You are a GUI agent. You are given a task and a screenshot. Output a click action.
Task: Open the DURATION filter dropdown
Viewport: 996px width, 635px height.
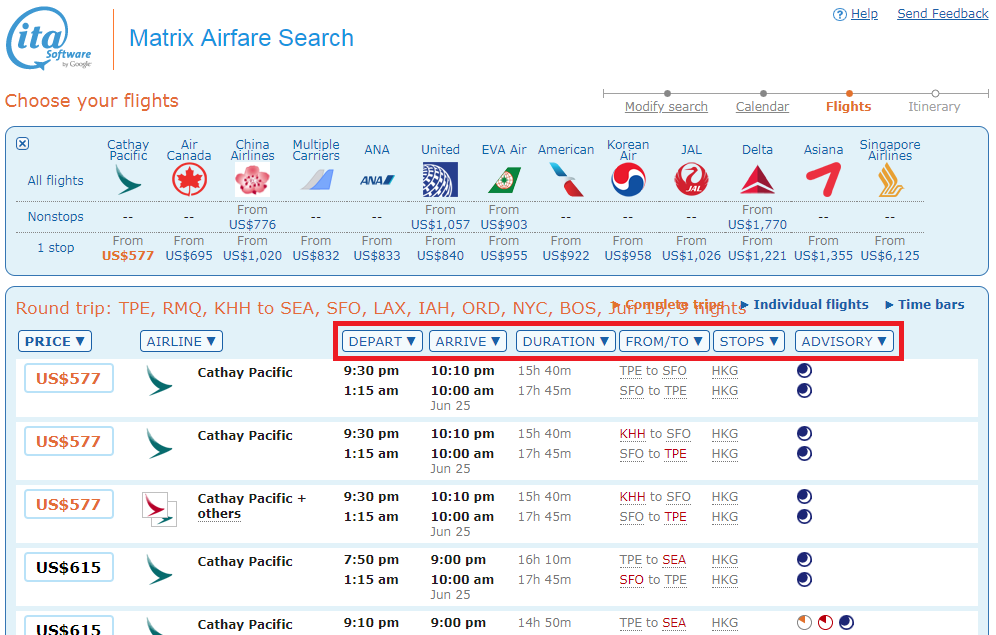[x=565, y=341]
